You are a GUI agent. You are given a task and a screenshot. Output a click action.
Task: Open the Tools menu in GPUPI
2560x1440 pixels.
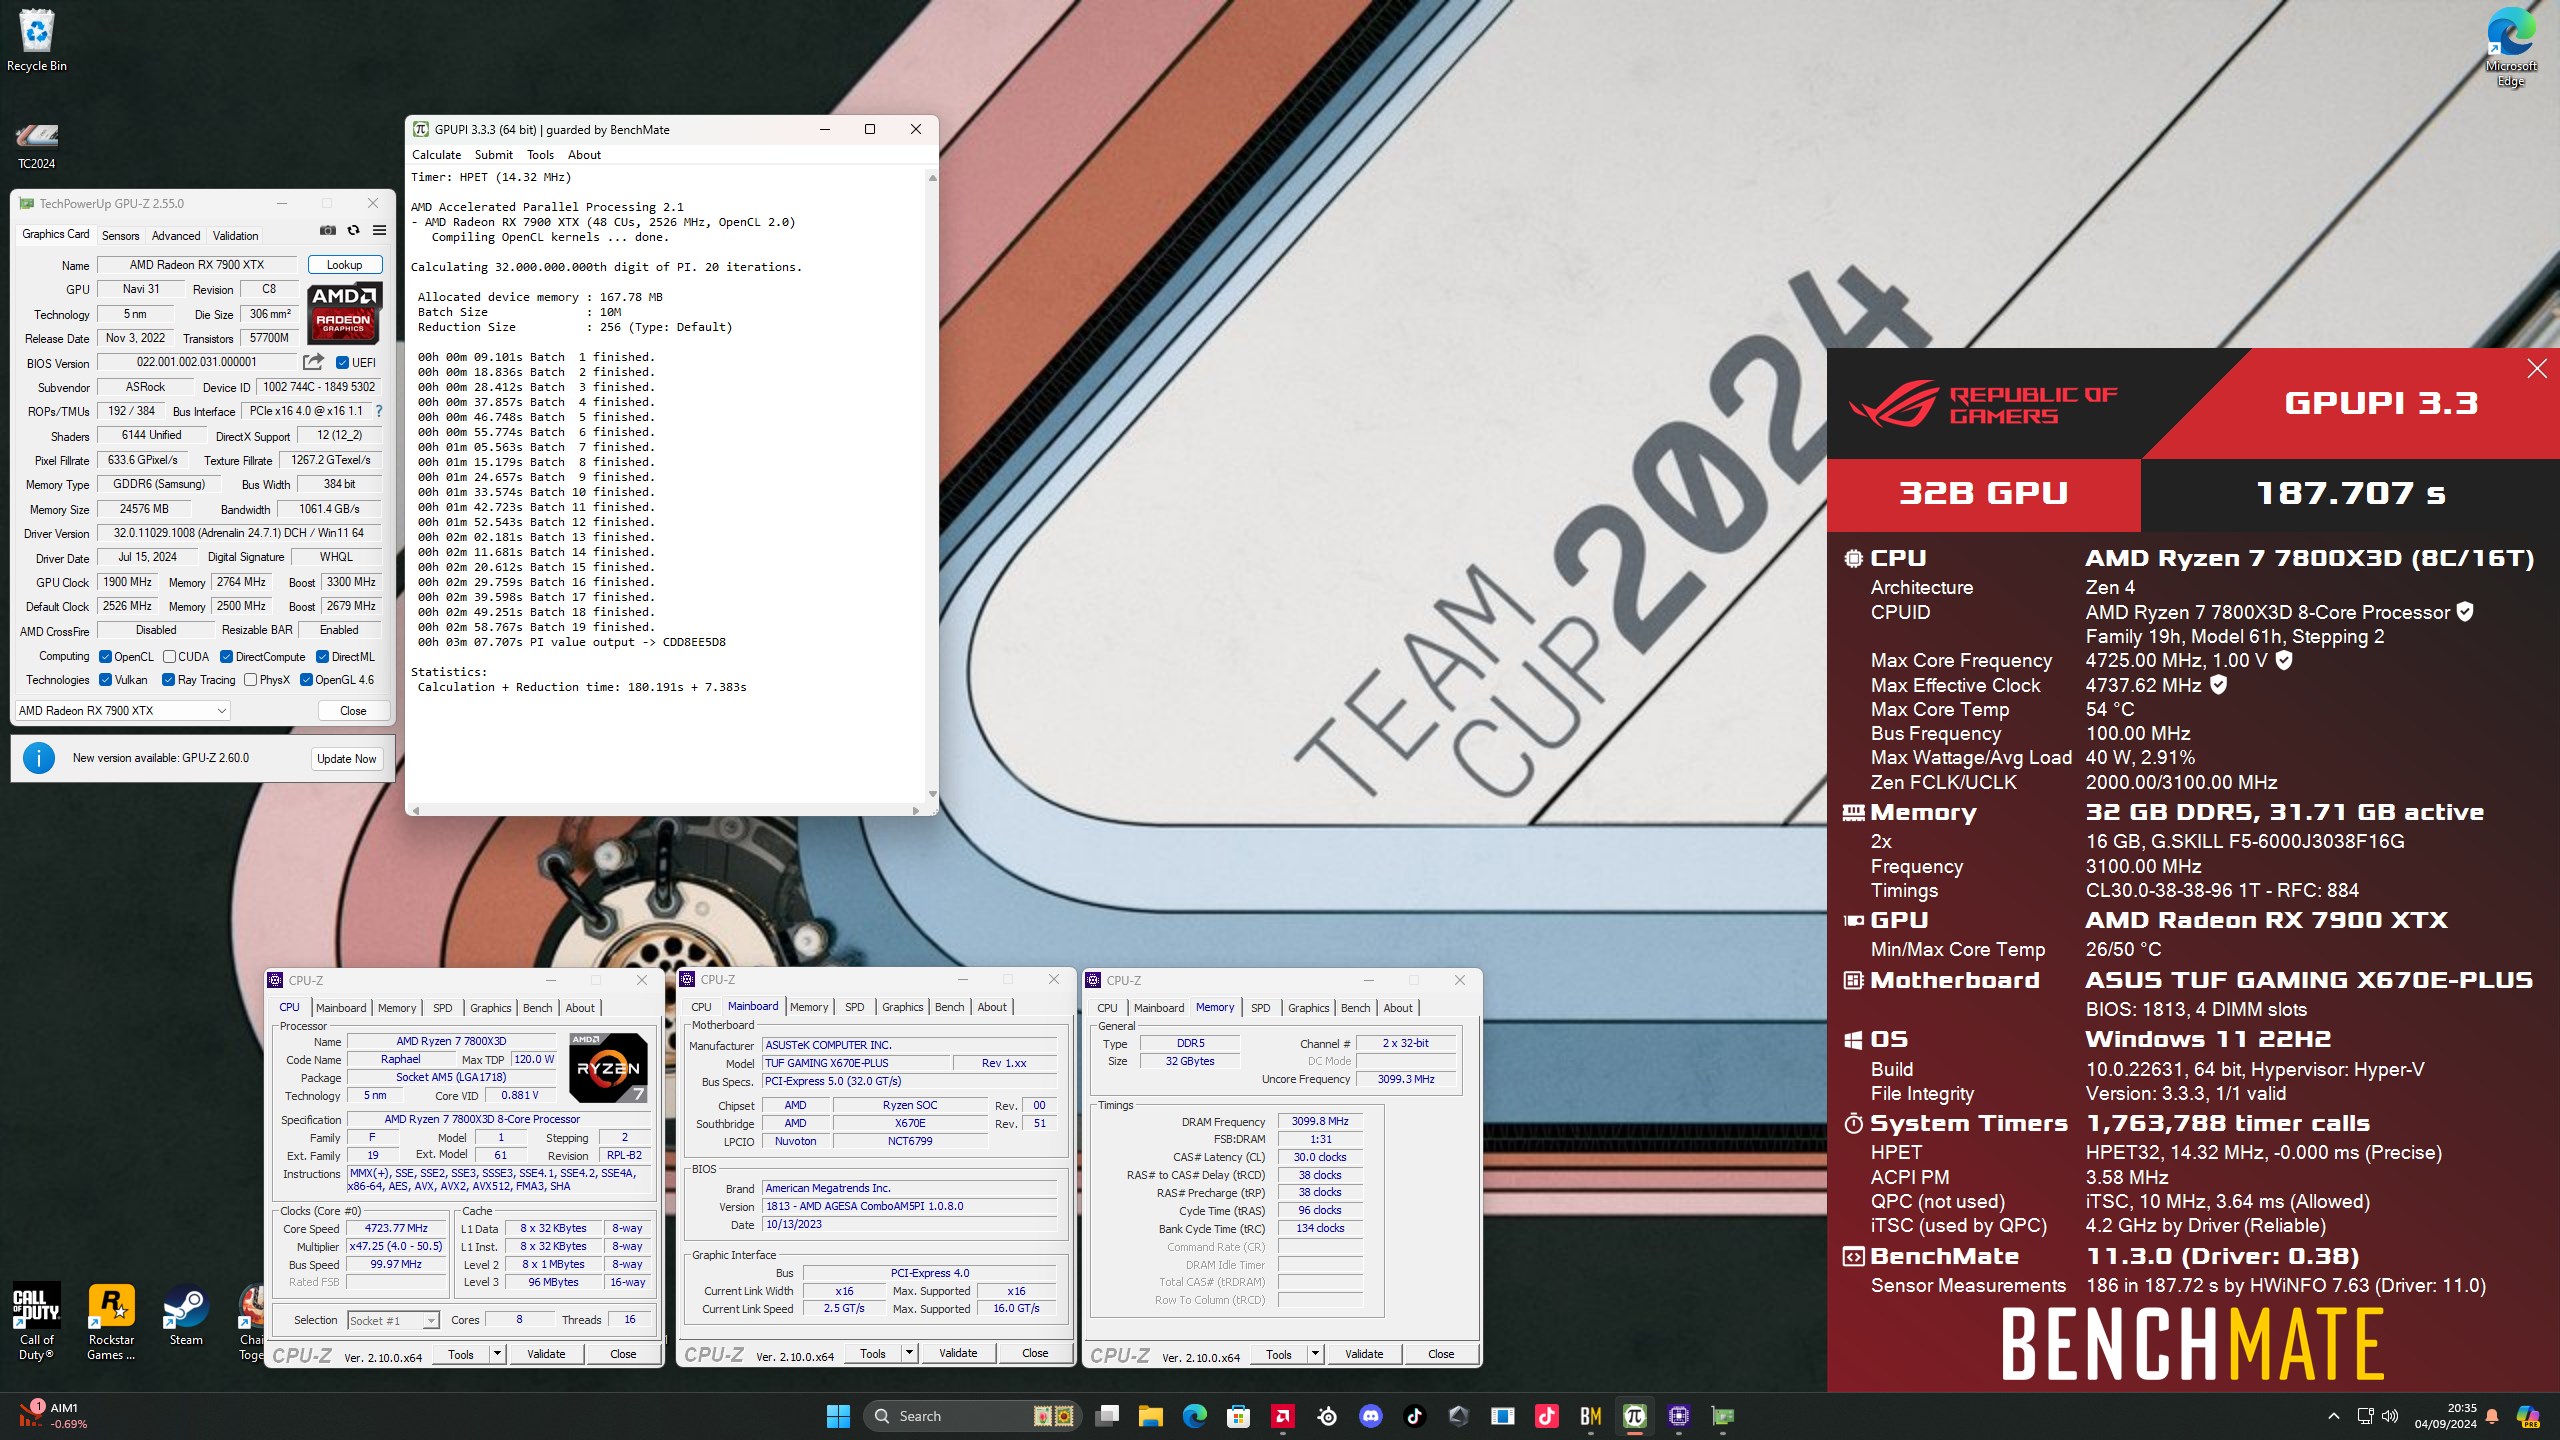(x=540, y=155)
